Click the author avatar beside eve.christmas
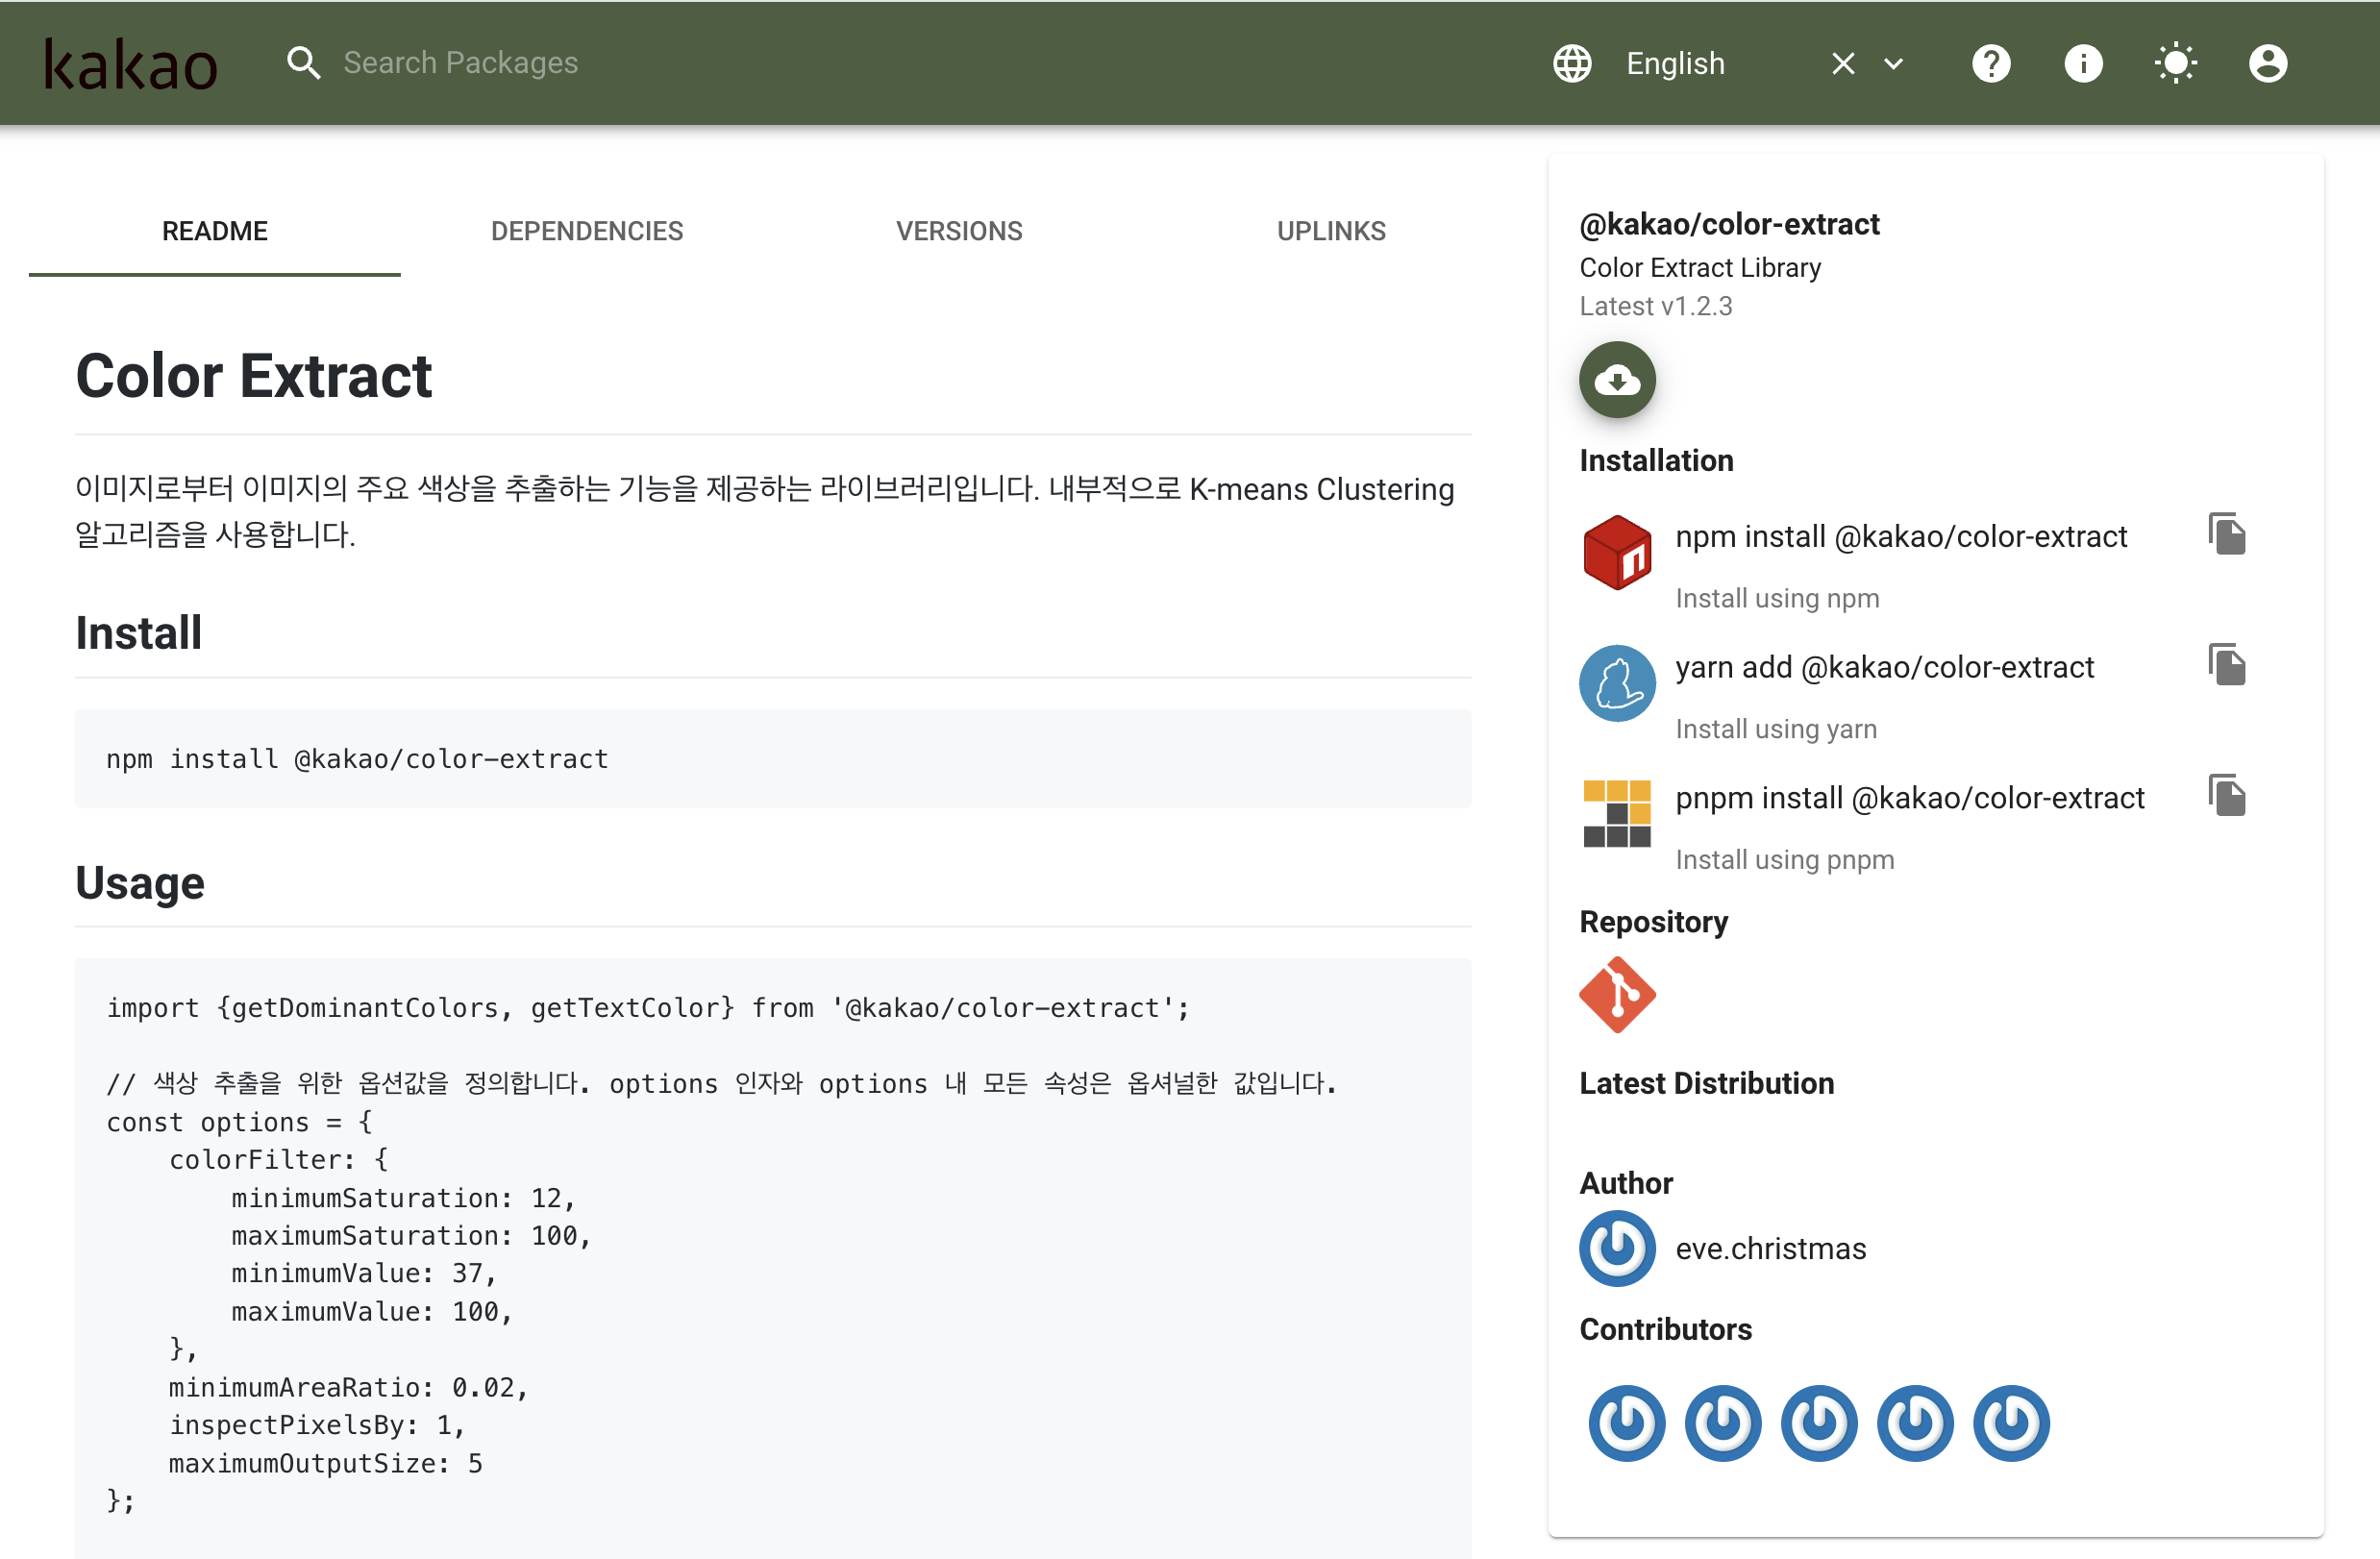Screen dimensions: 2380x1559 click(1617, 1249)
